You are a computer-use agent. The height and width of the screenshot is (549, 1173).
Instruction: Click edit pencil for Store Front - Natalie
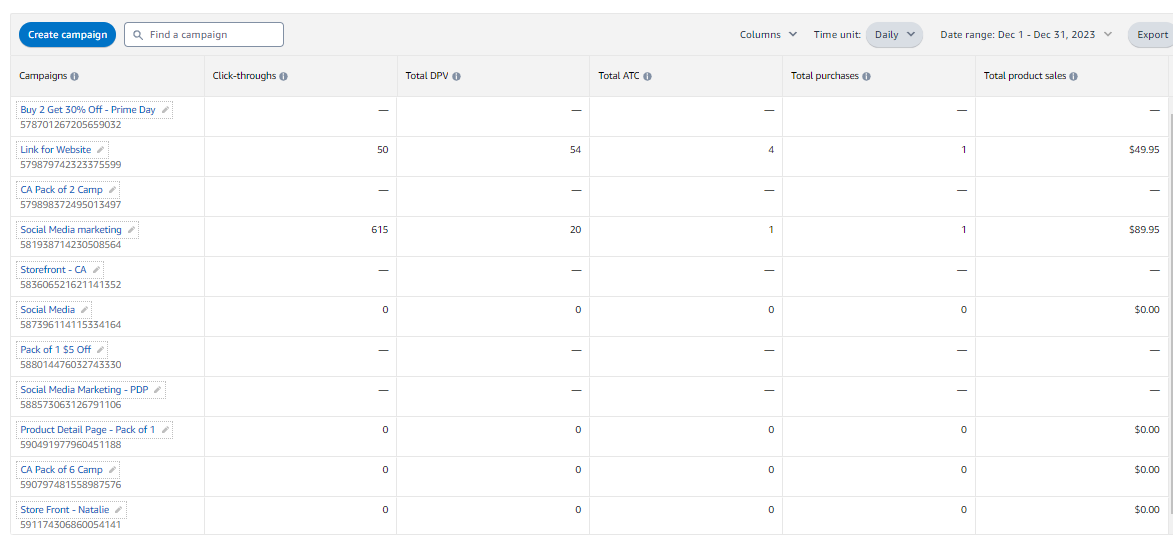119,510
